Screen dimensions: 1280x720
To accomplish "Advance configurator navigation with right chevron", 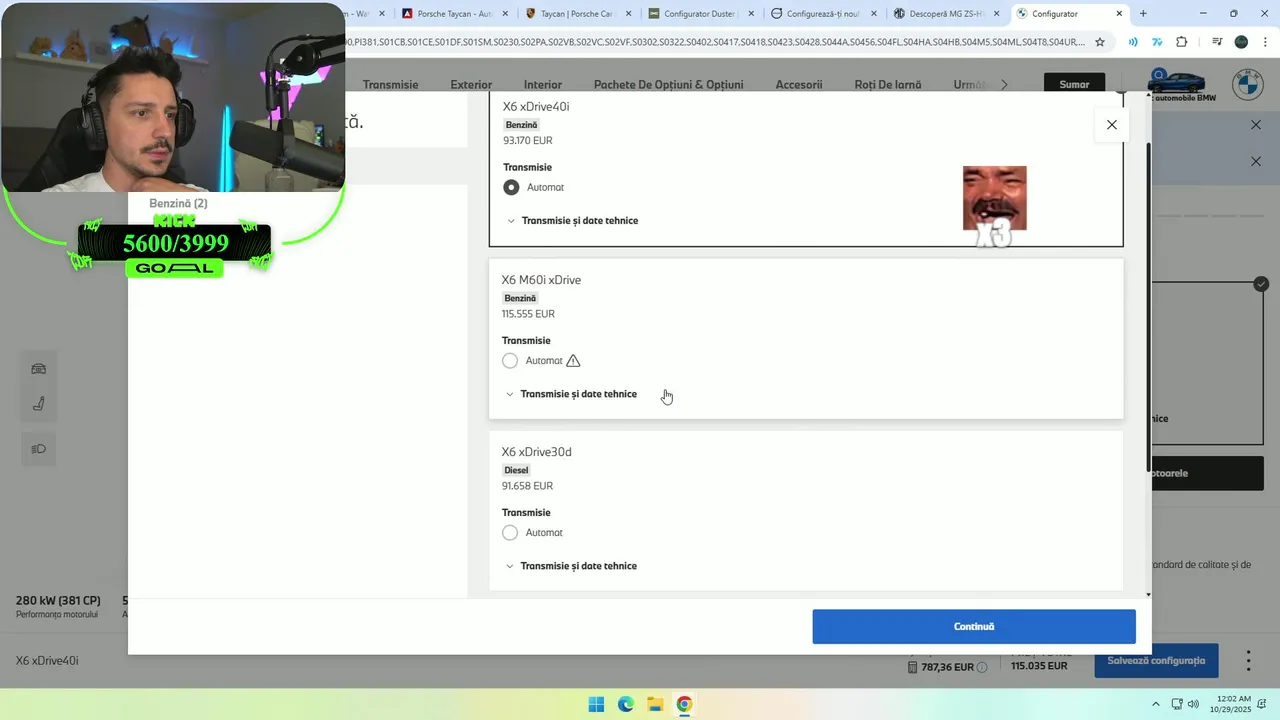I will pos(1004,85).
